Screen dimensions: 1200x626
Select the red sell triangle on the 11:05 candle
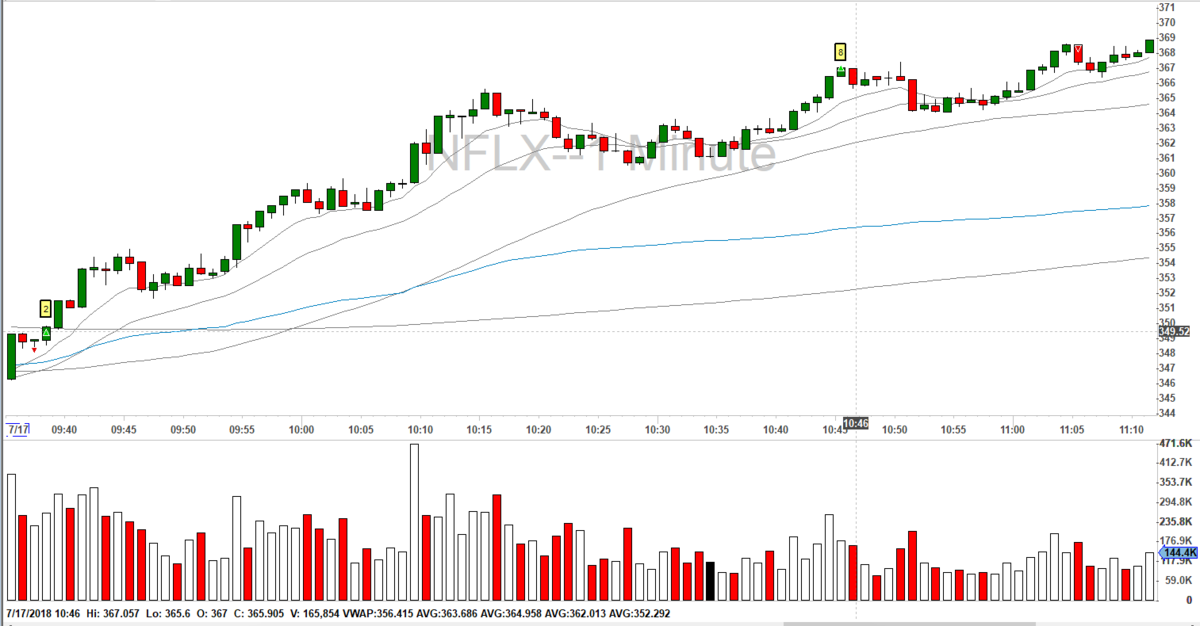pyautogui.click(x=1078, y=50)
